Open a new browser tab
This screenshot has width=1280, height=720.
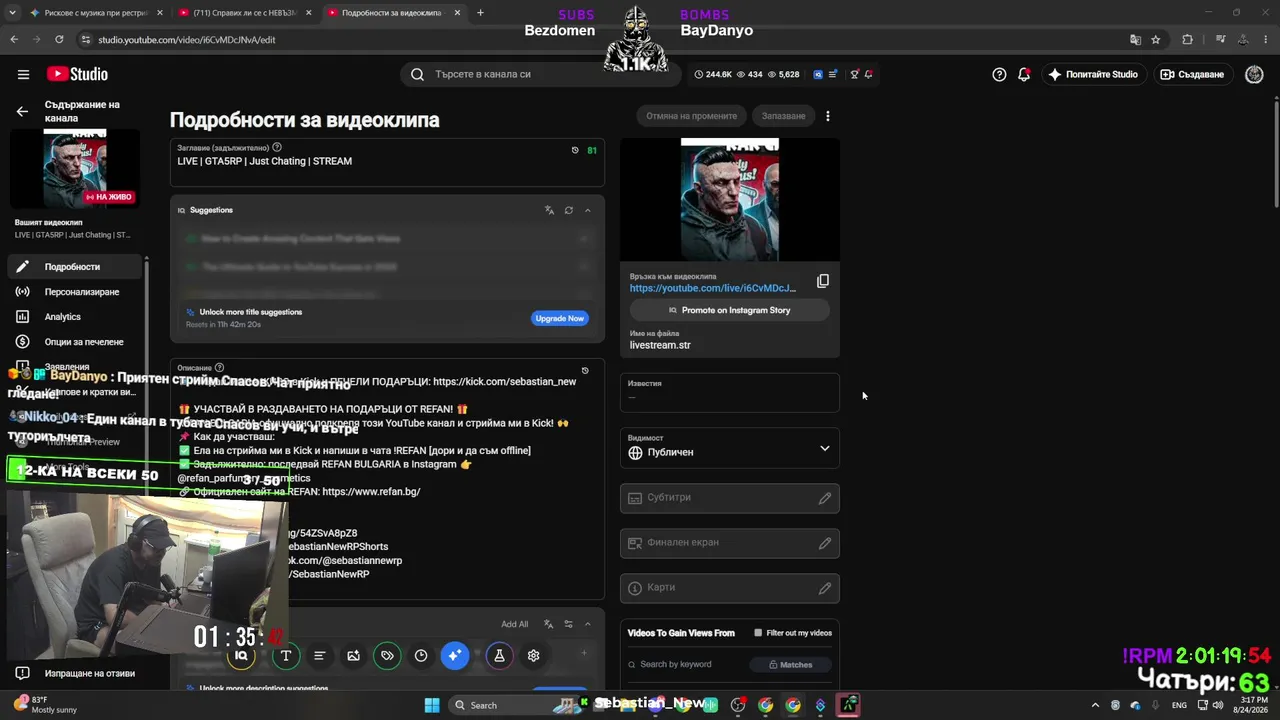pos(480,13)
